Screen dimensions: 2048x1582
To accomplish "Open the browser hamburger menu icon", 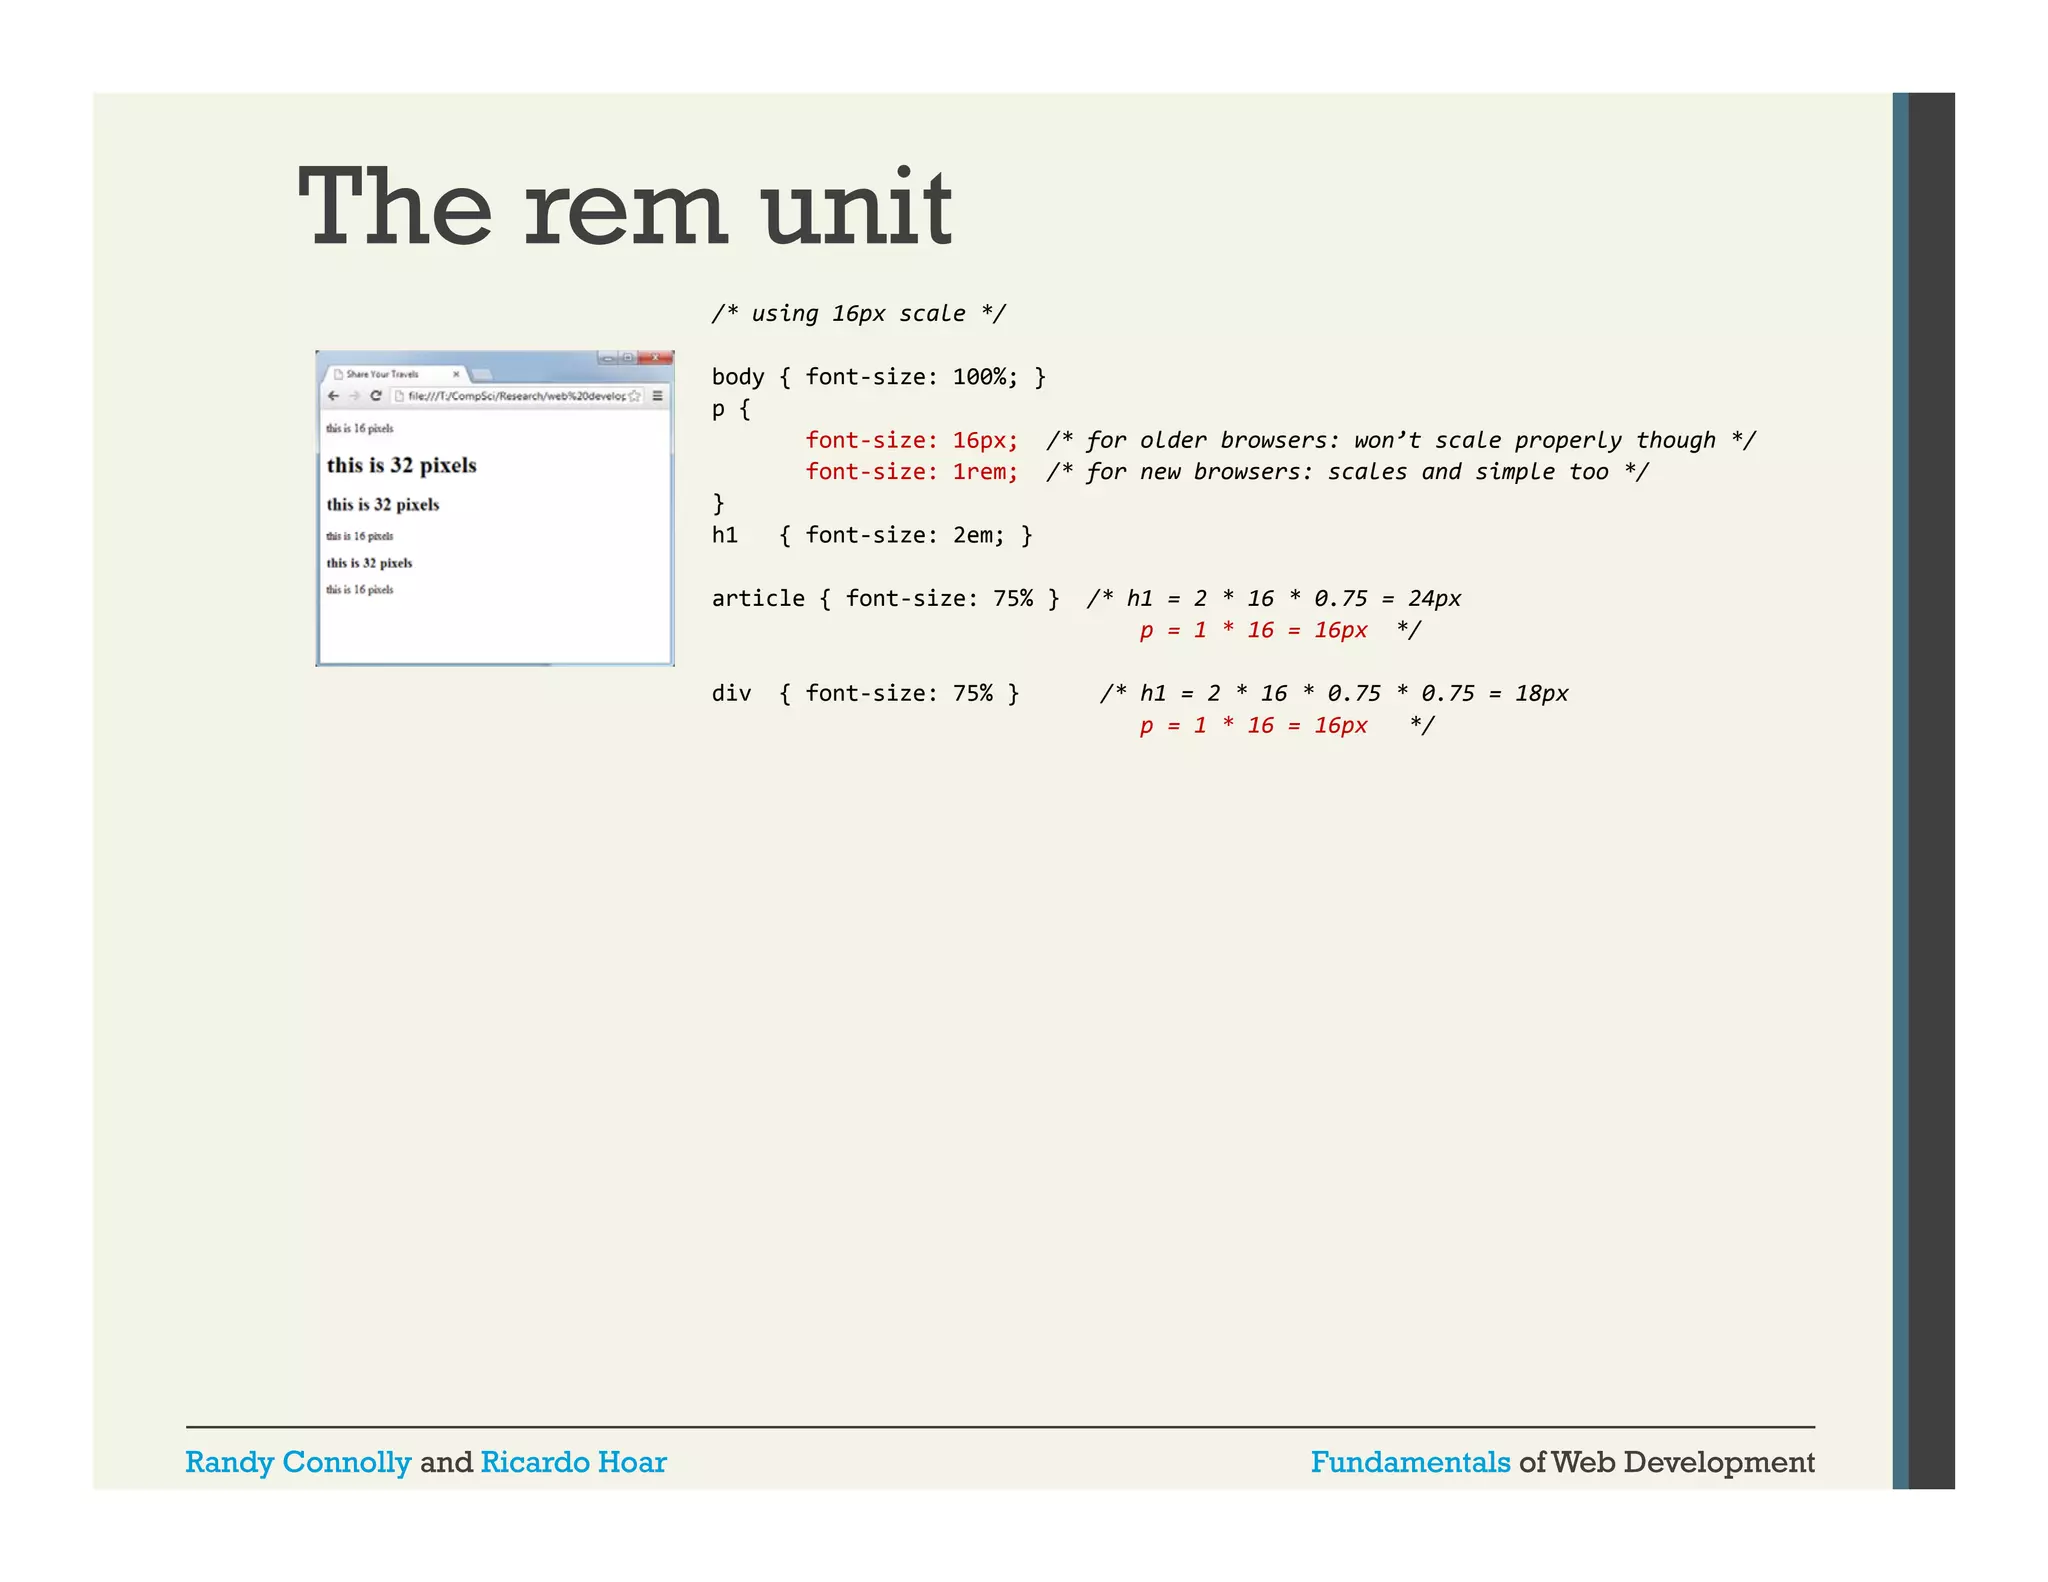I will (x=658, y=396).
